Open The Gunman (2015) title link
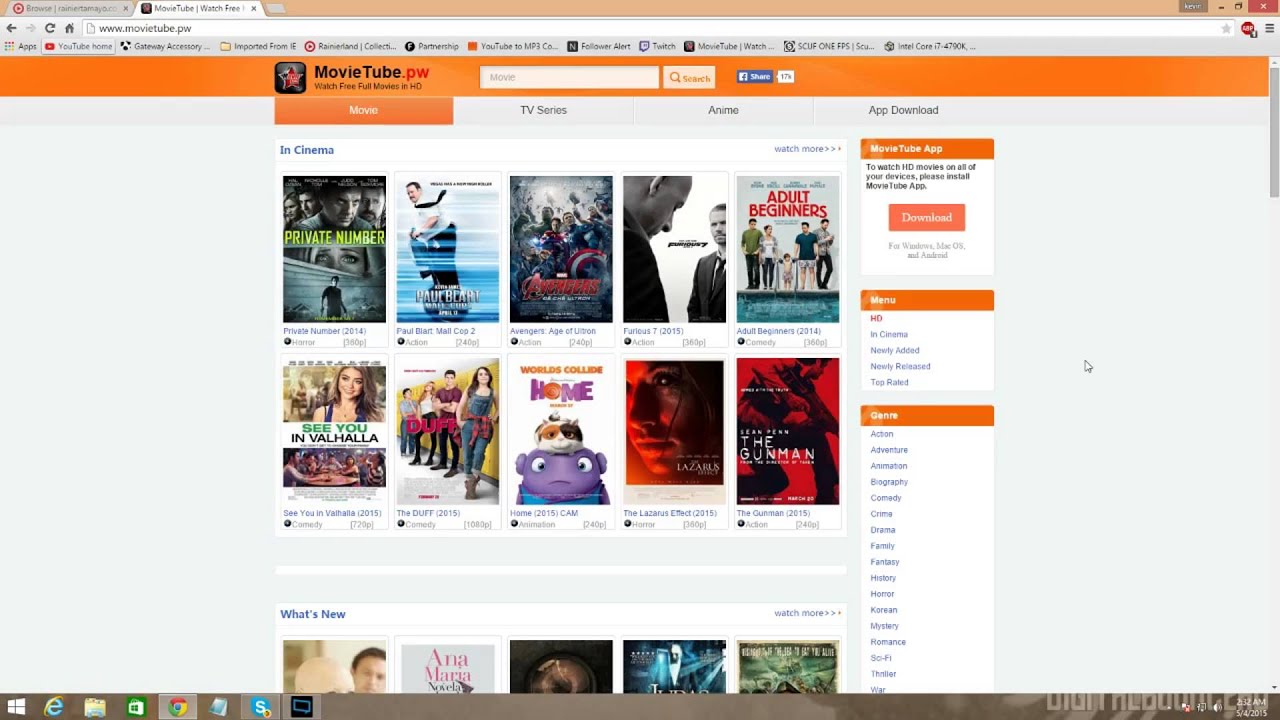1280x720 pixels. [773, 513]
